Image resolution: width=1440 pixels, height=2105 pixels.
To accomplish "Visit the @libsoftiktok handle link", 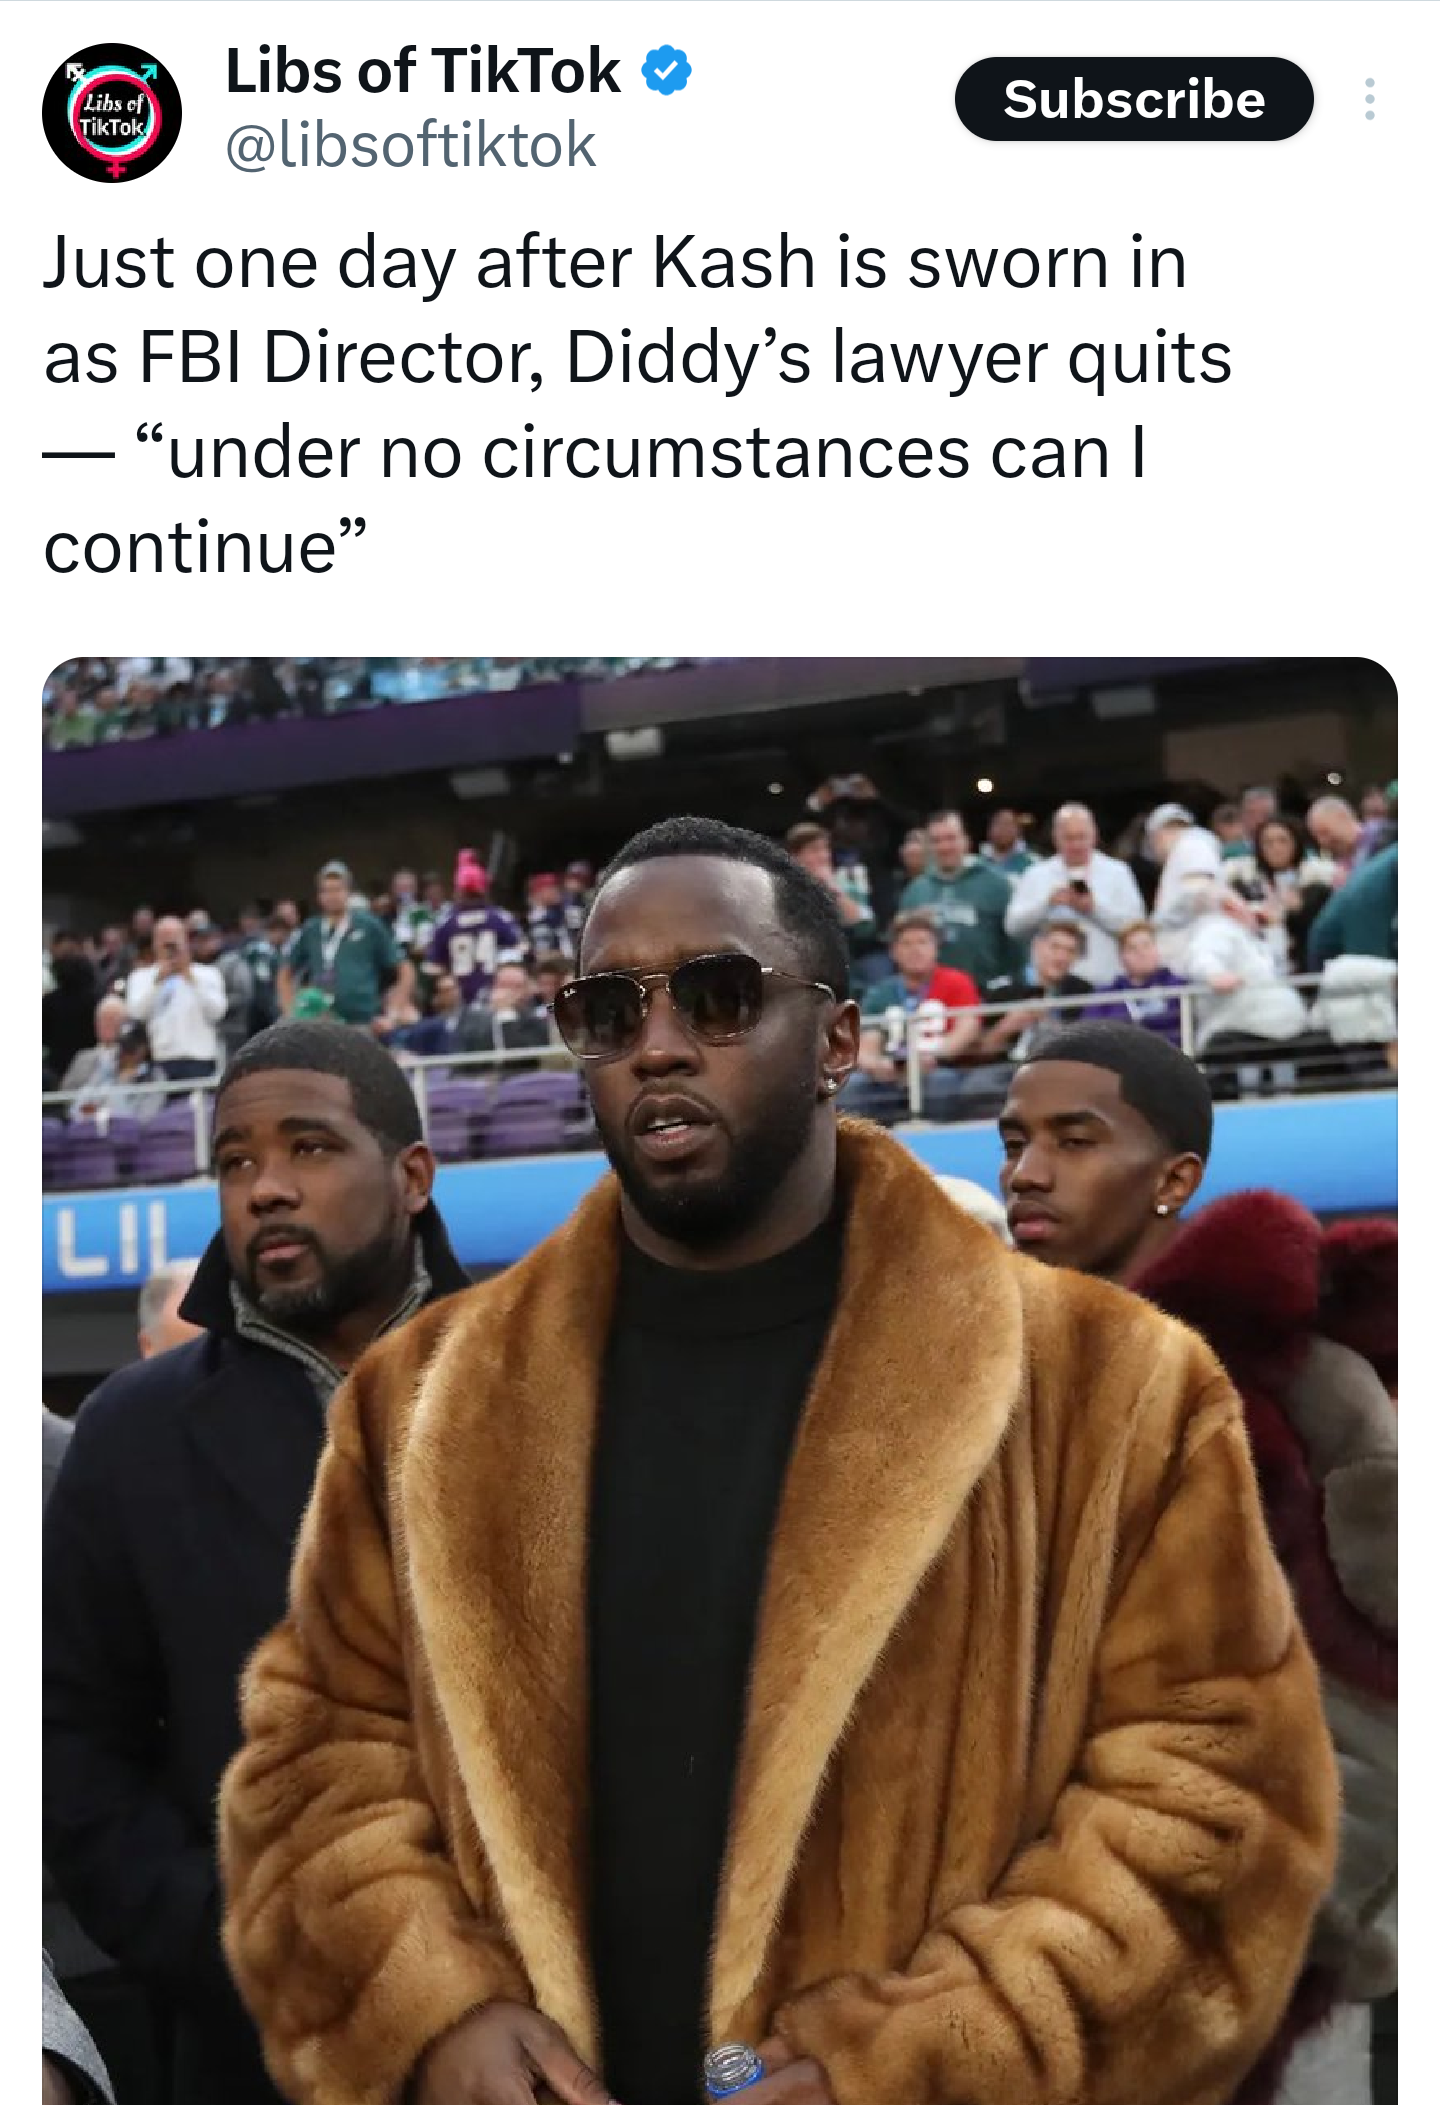I will click(411, 145).
